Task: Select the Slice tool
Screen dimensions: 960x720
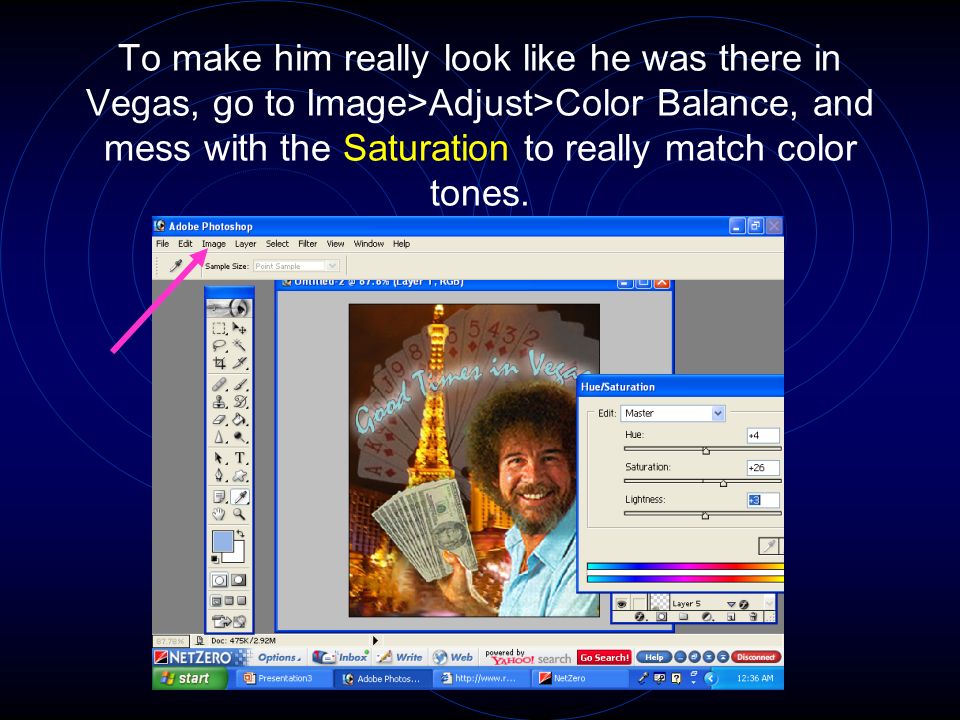Action: [x=240, y=364]
